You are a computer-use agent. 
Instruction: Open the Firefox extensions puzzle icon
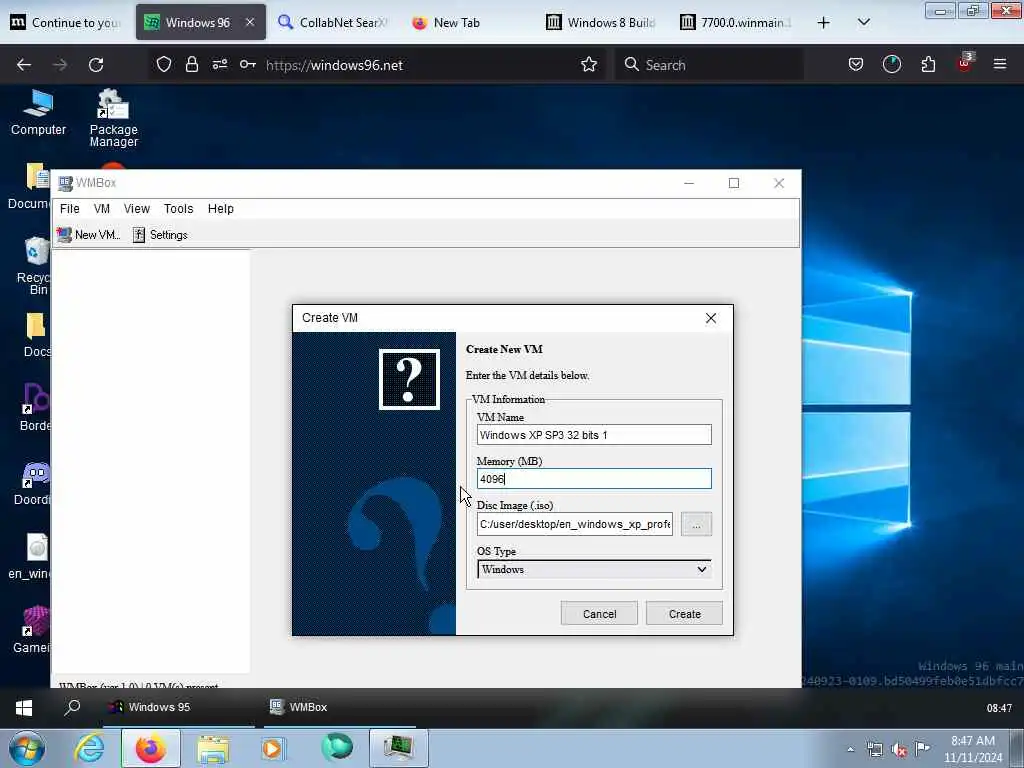click(x=928, y=64)
